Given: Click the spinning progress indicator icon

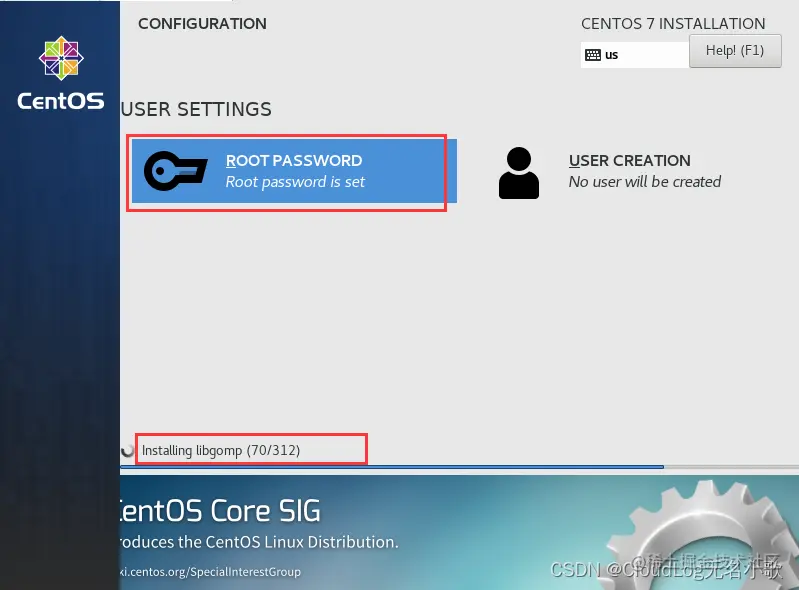Looking at the screenshot, I should point(127,450).
